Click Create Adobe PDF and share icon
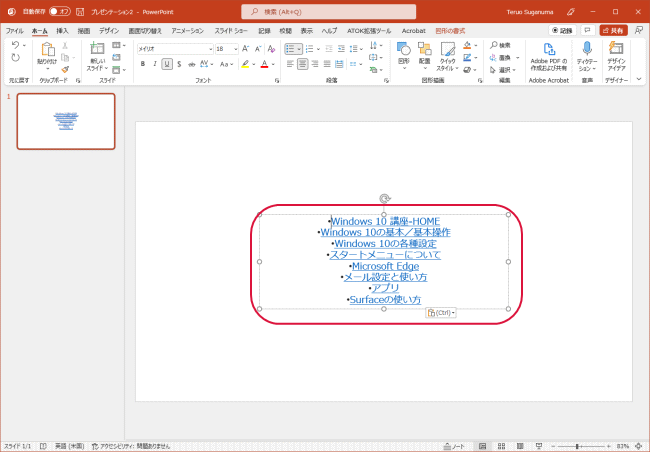650x452 pixels. coord(549,49)
